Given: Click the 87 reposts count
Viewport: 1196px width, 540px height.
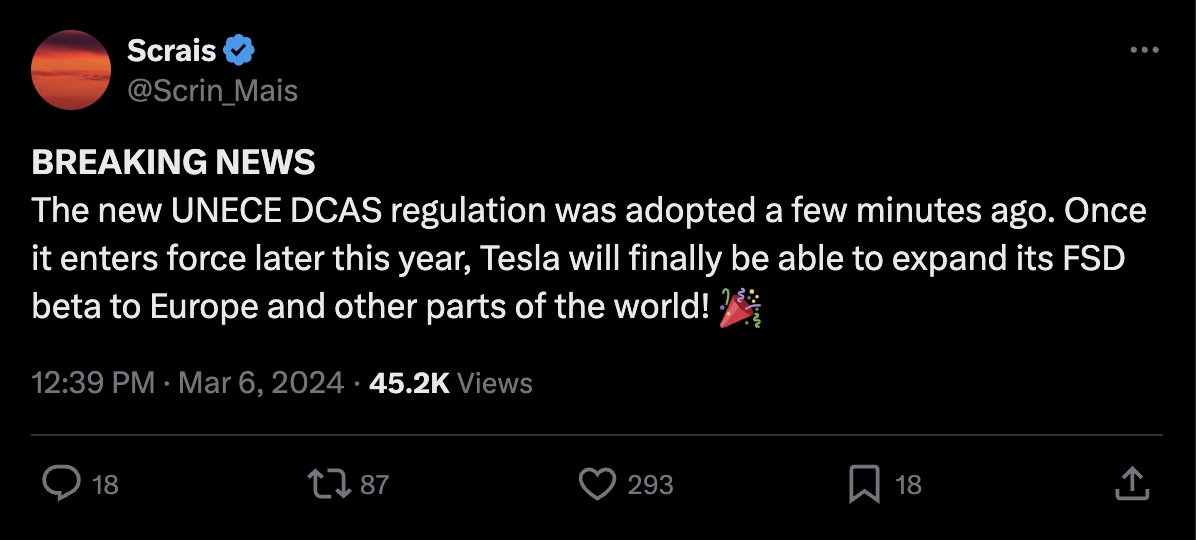Looking at the screenshot, I should tap(374, 485).
